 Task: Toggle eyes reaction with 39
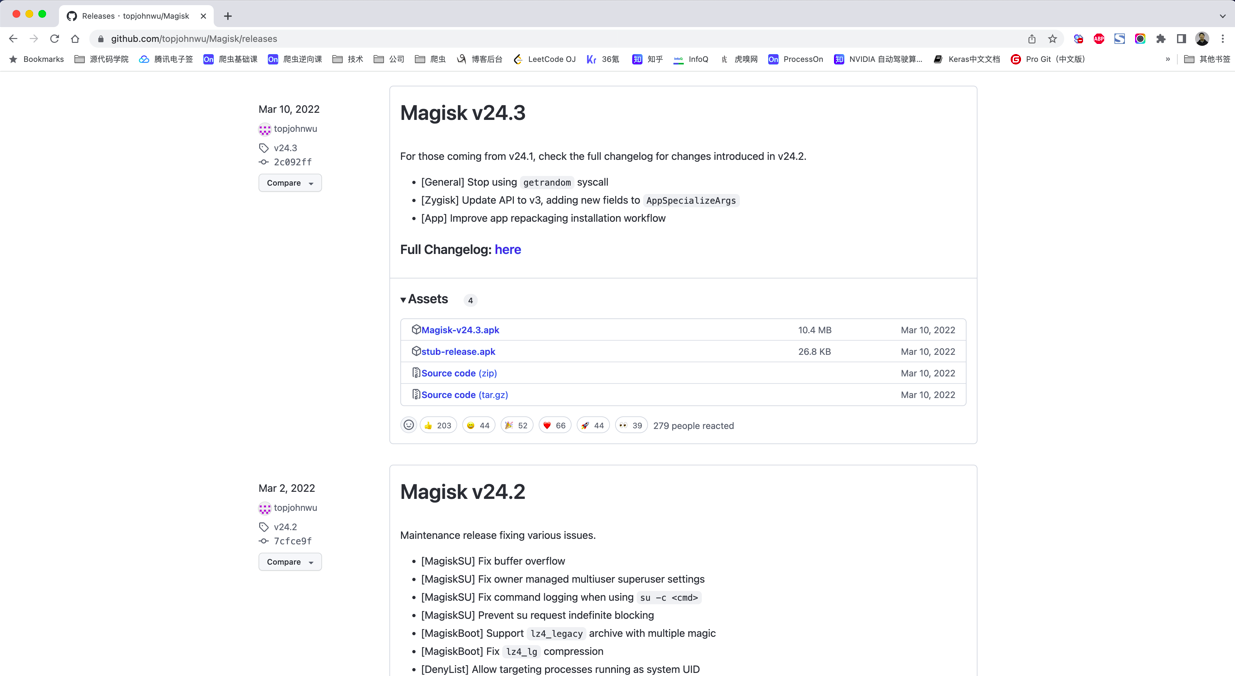[x=631, y=425]
